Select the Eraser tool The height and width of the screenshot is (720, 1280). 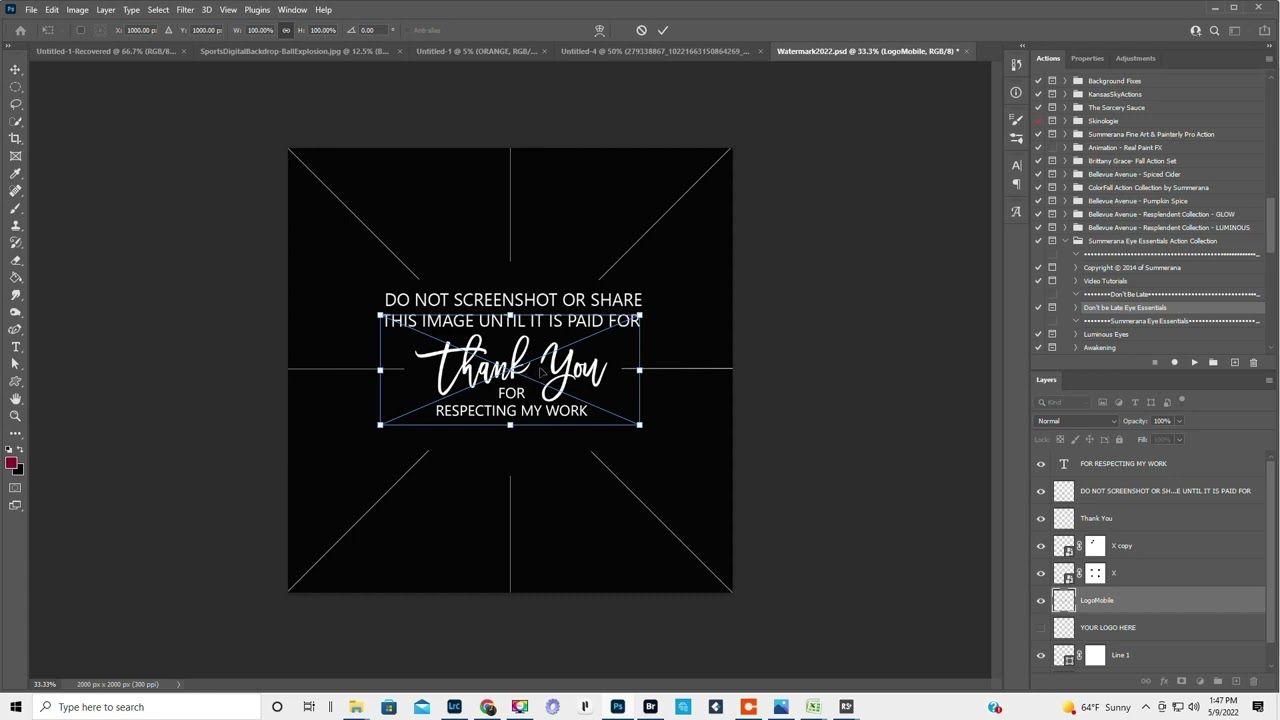tap(15, 260)
